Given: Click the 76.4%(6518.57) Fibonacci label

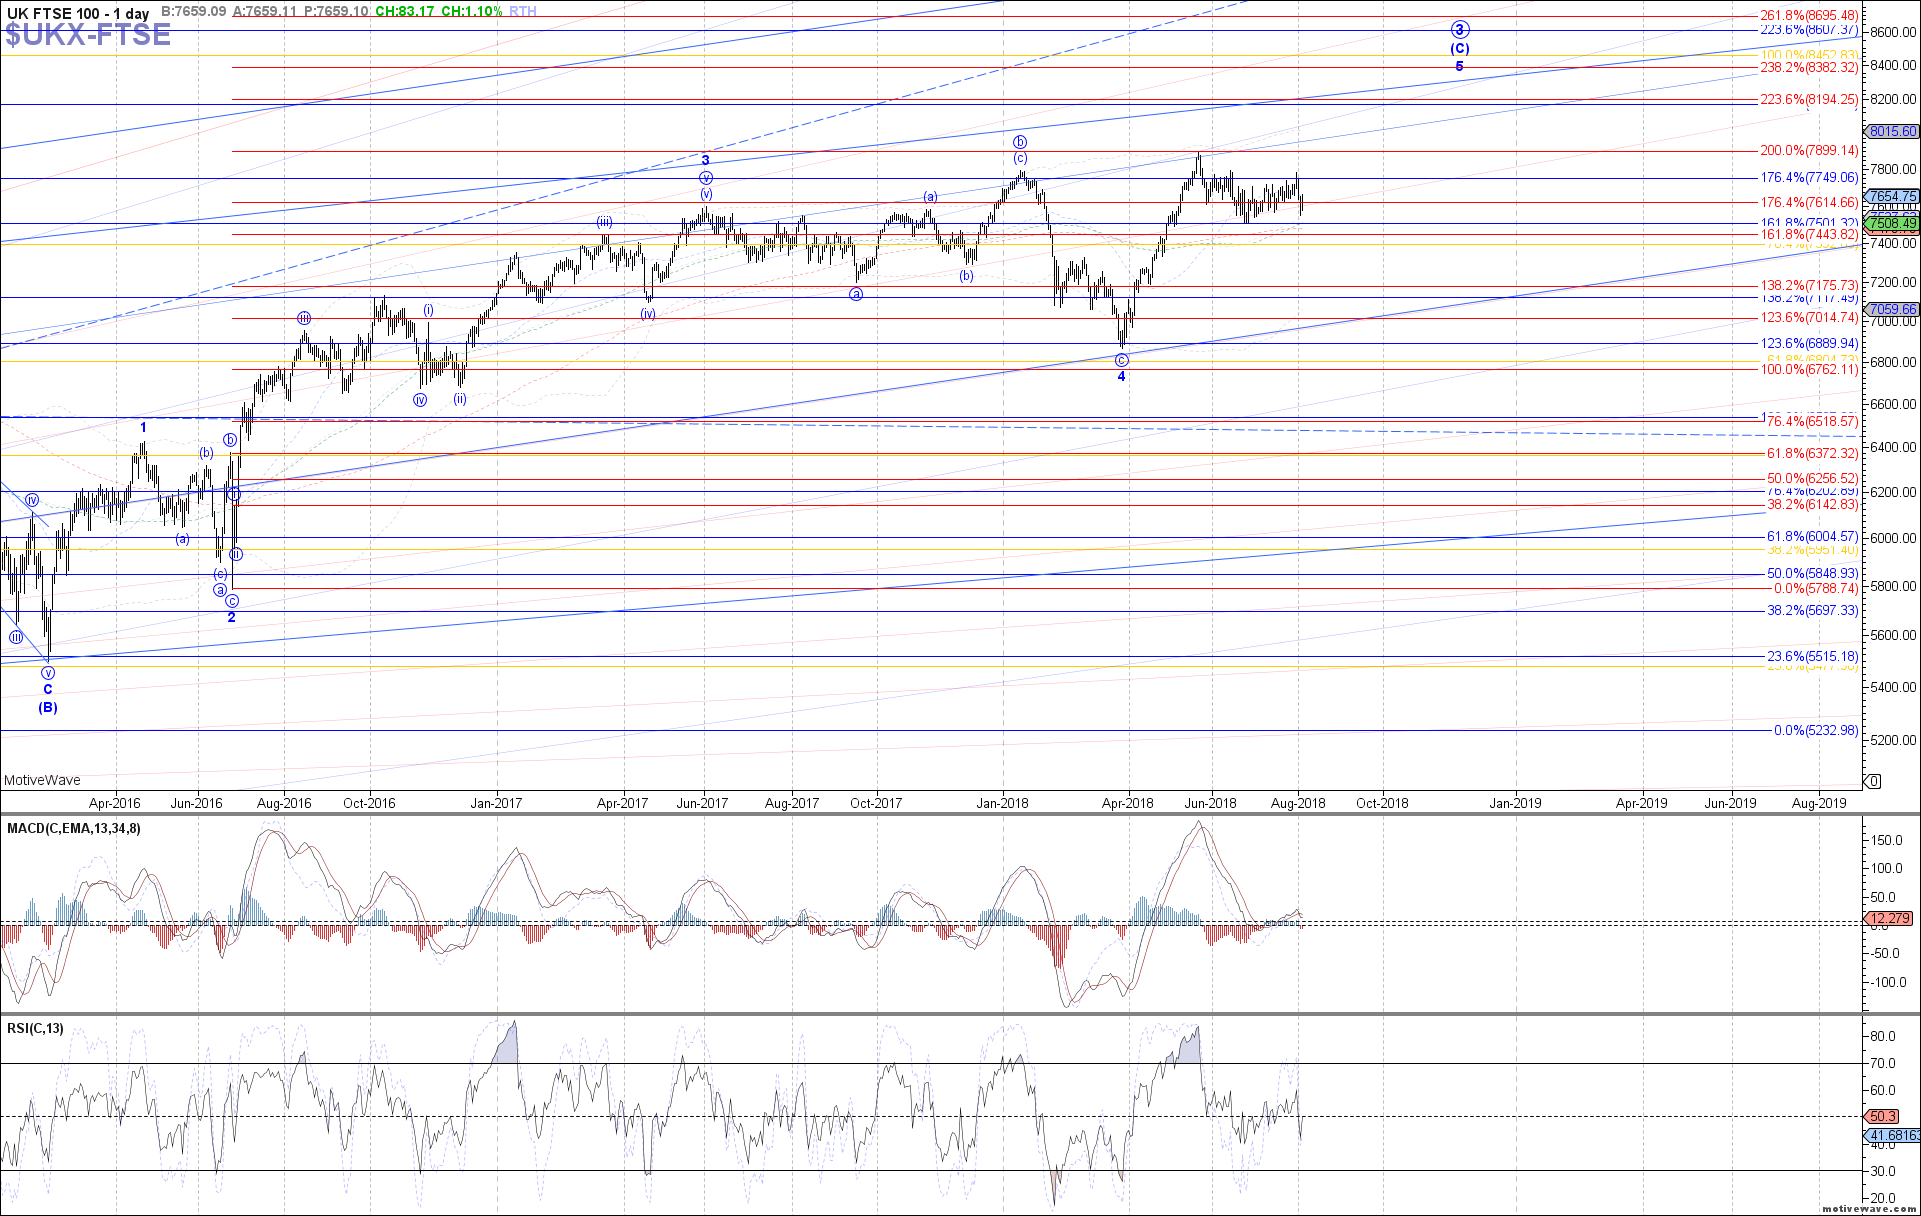Looking at the screenshot, I should tap(1812, 422).
